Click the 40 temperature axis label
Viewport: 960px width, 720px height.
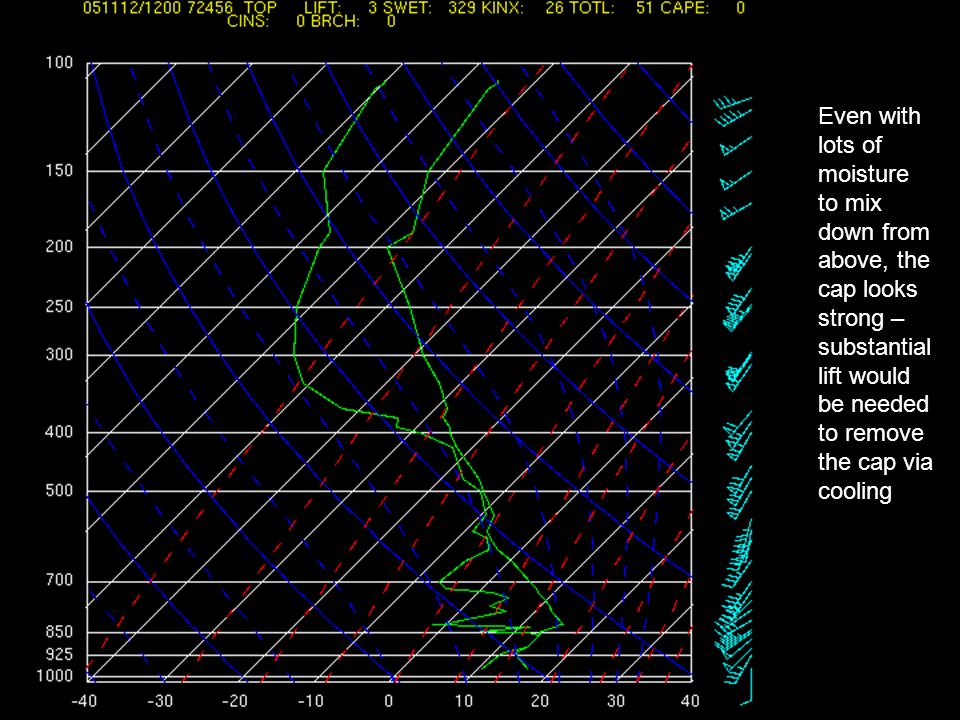tap(690, 701)
